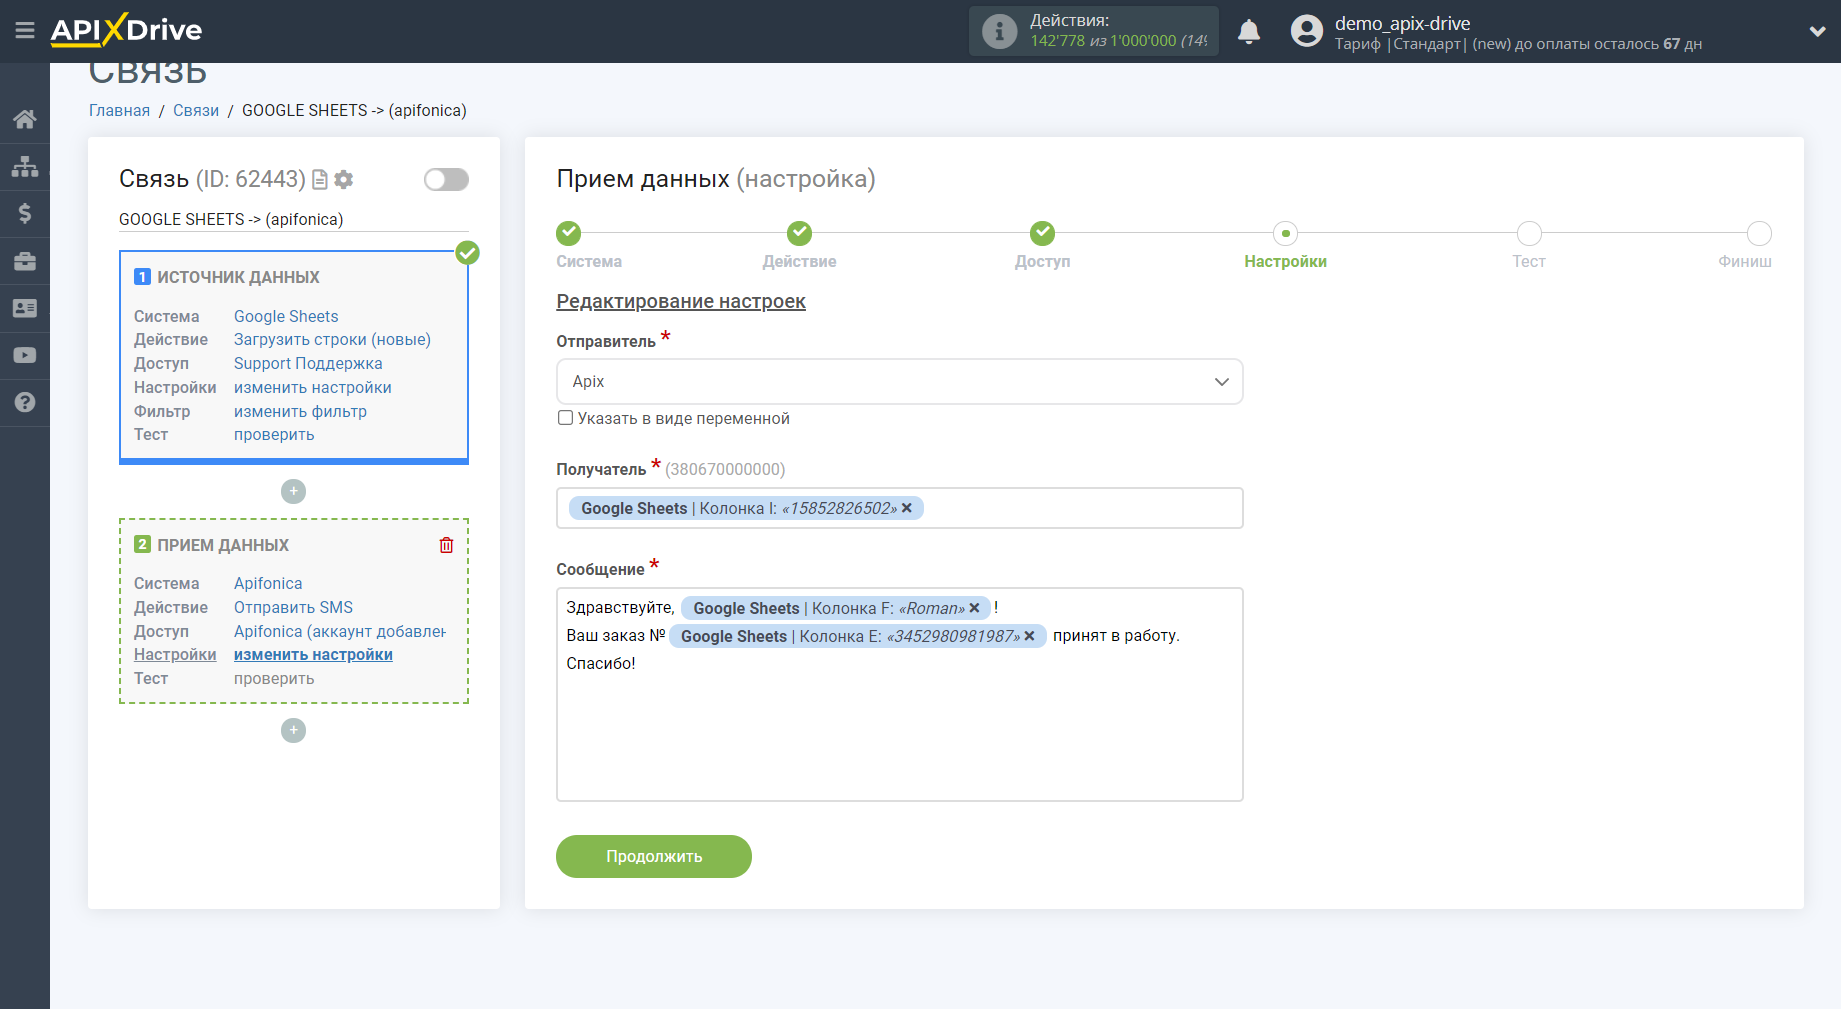Click the ИСТОЧНИК ДАННЫХ block title
1841x1009 pixels.
click(x=238, y=277)
